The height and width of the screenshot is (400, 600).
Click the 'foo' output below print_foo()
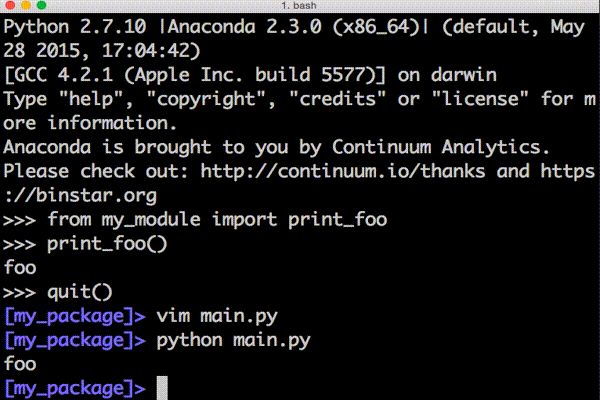(20, 268)
